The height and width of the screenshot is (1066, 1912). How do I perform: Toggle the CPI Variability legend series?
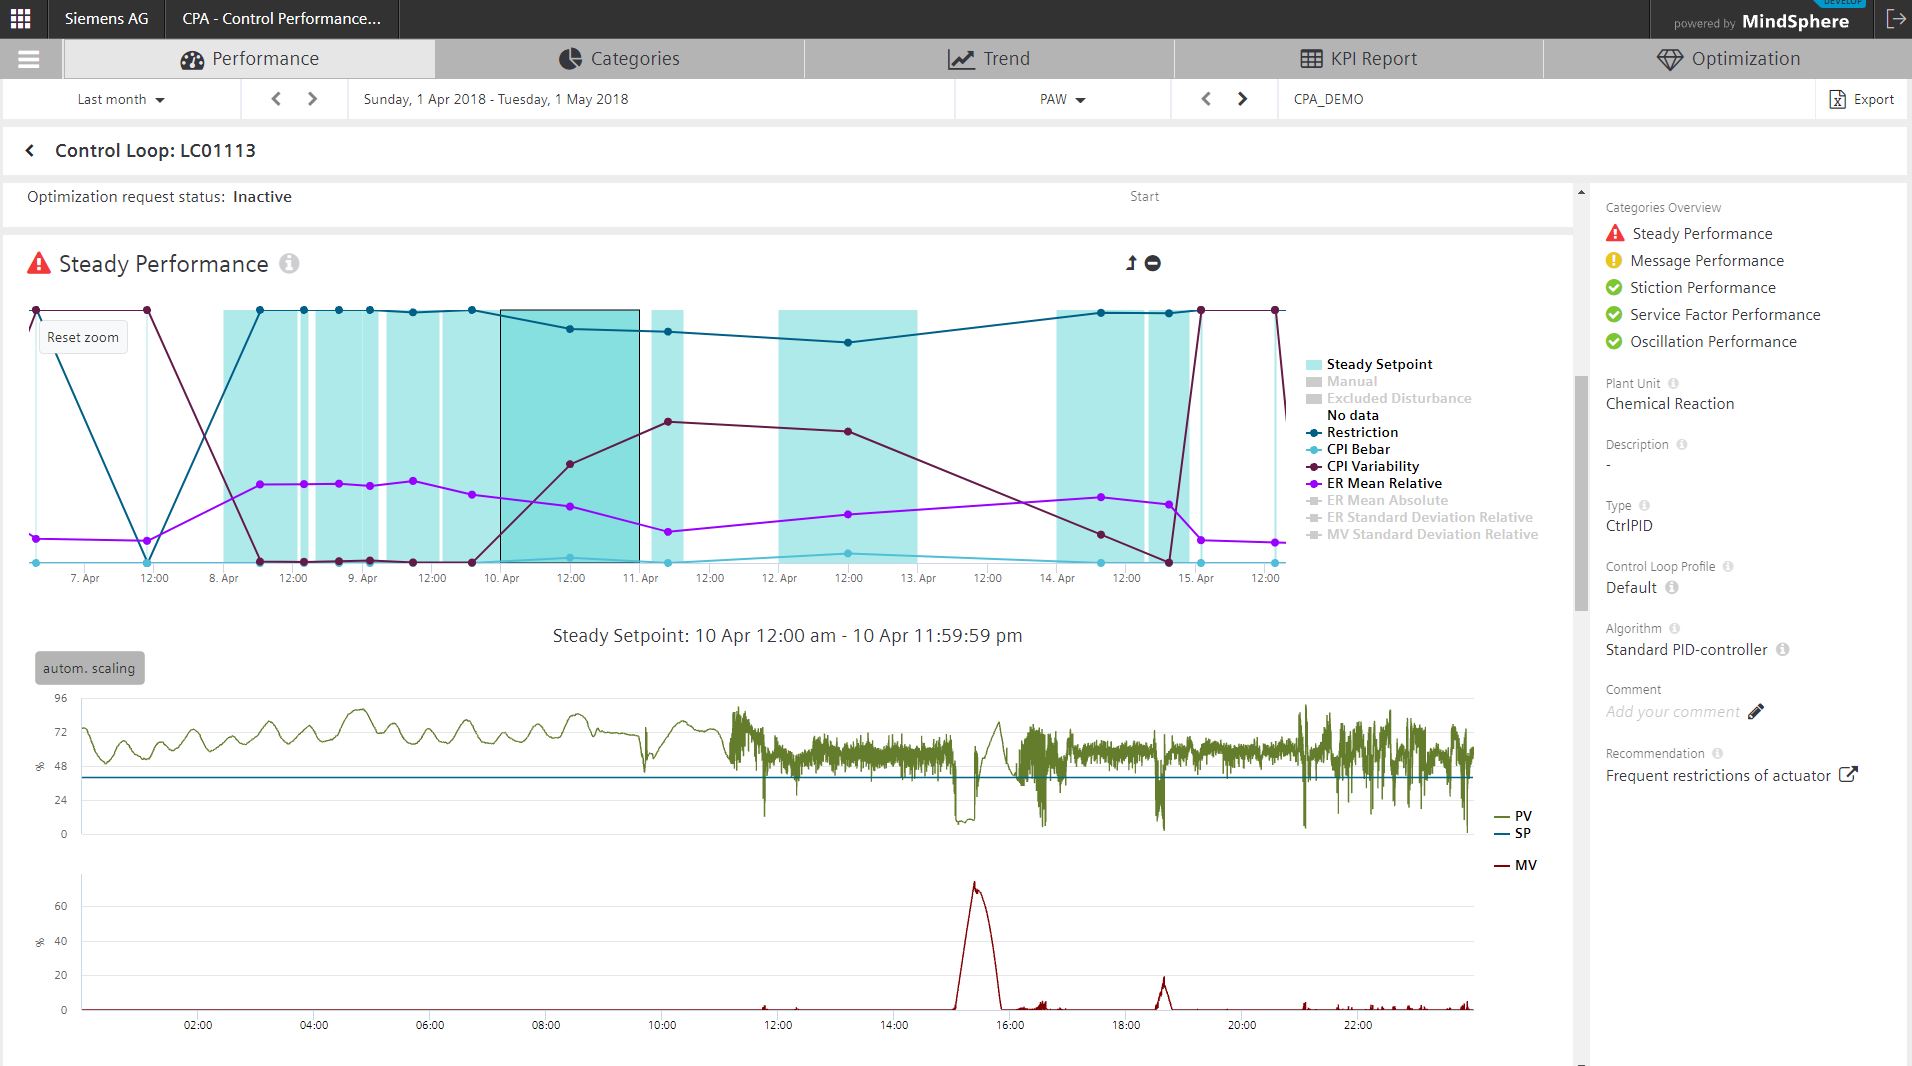(x=1371, y=466)
